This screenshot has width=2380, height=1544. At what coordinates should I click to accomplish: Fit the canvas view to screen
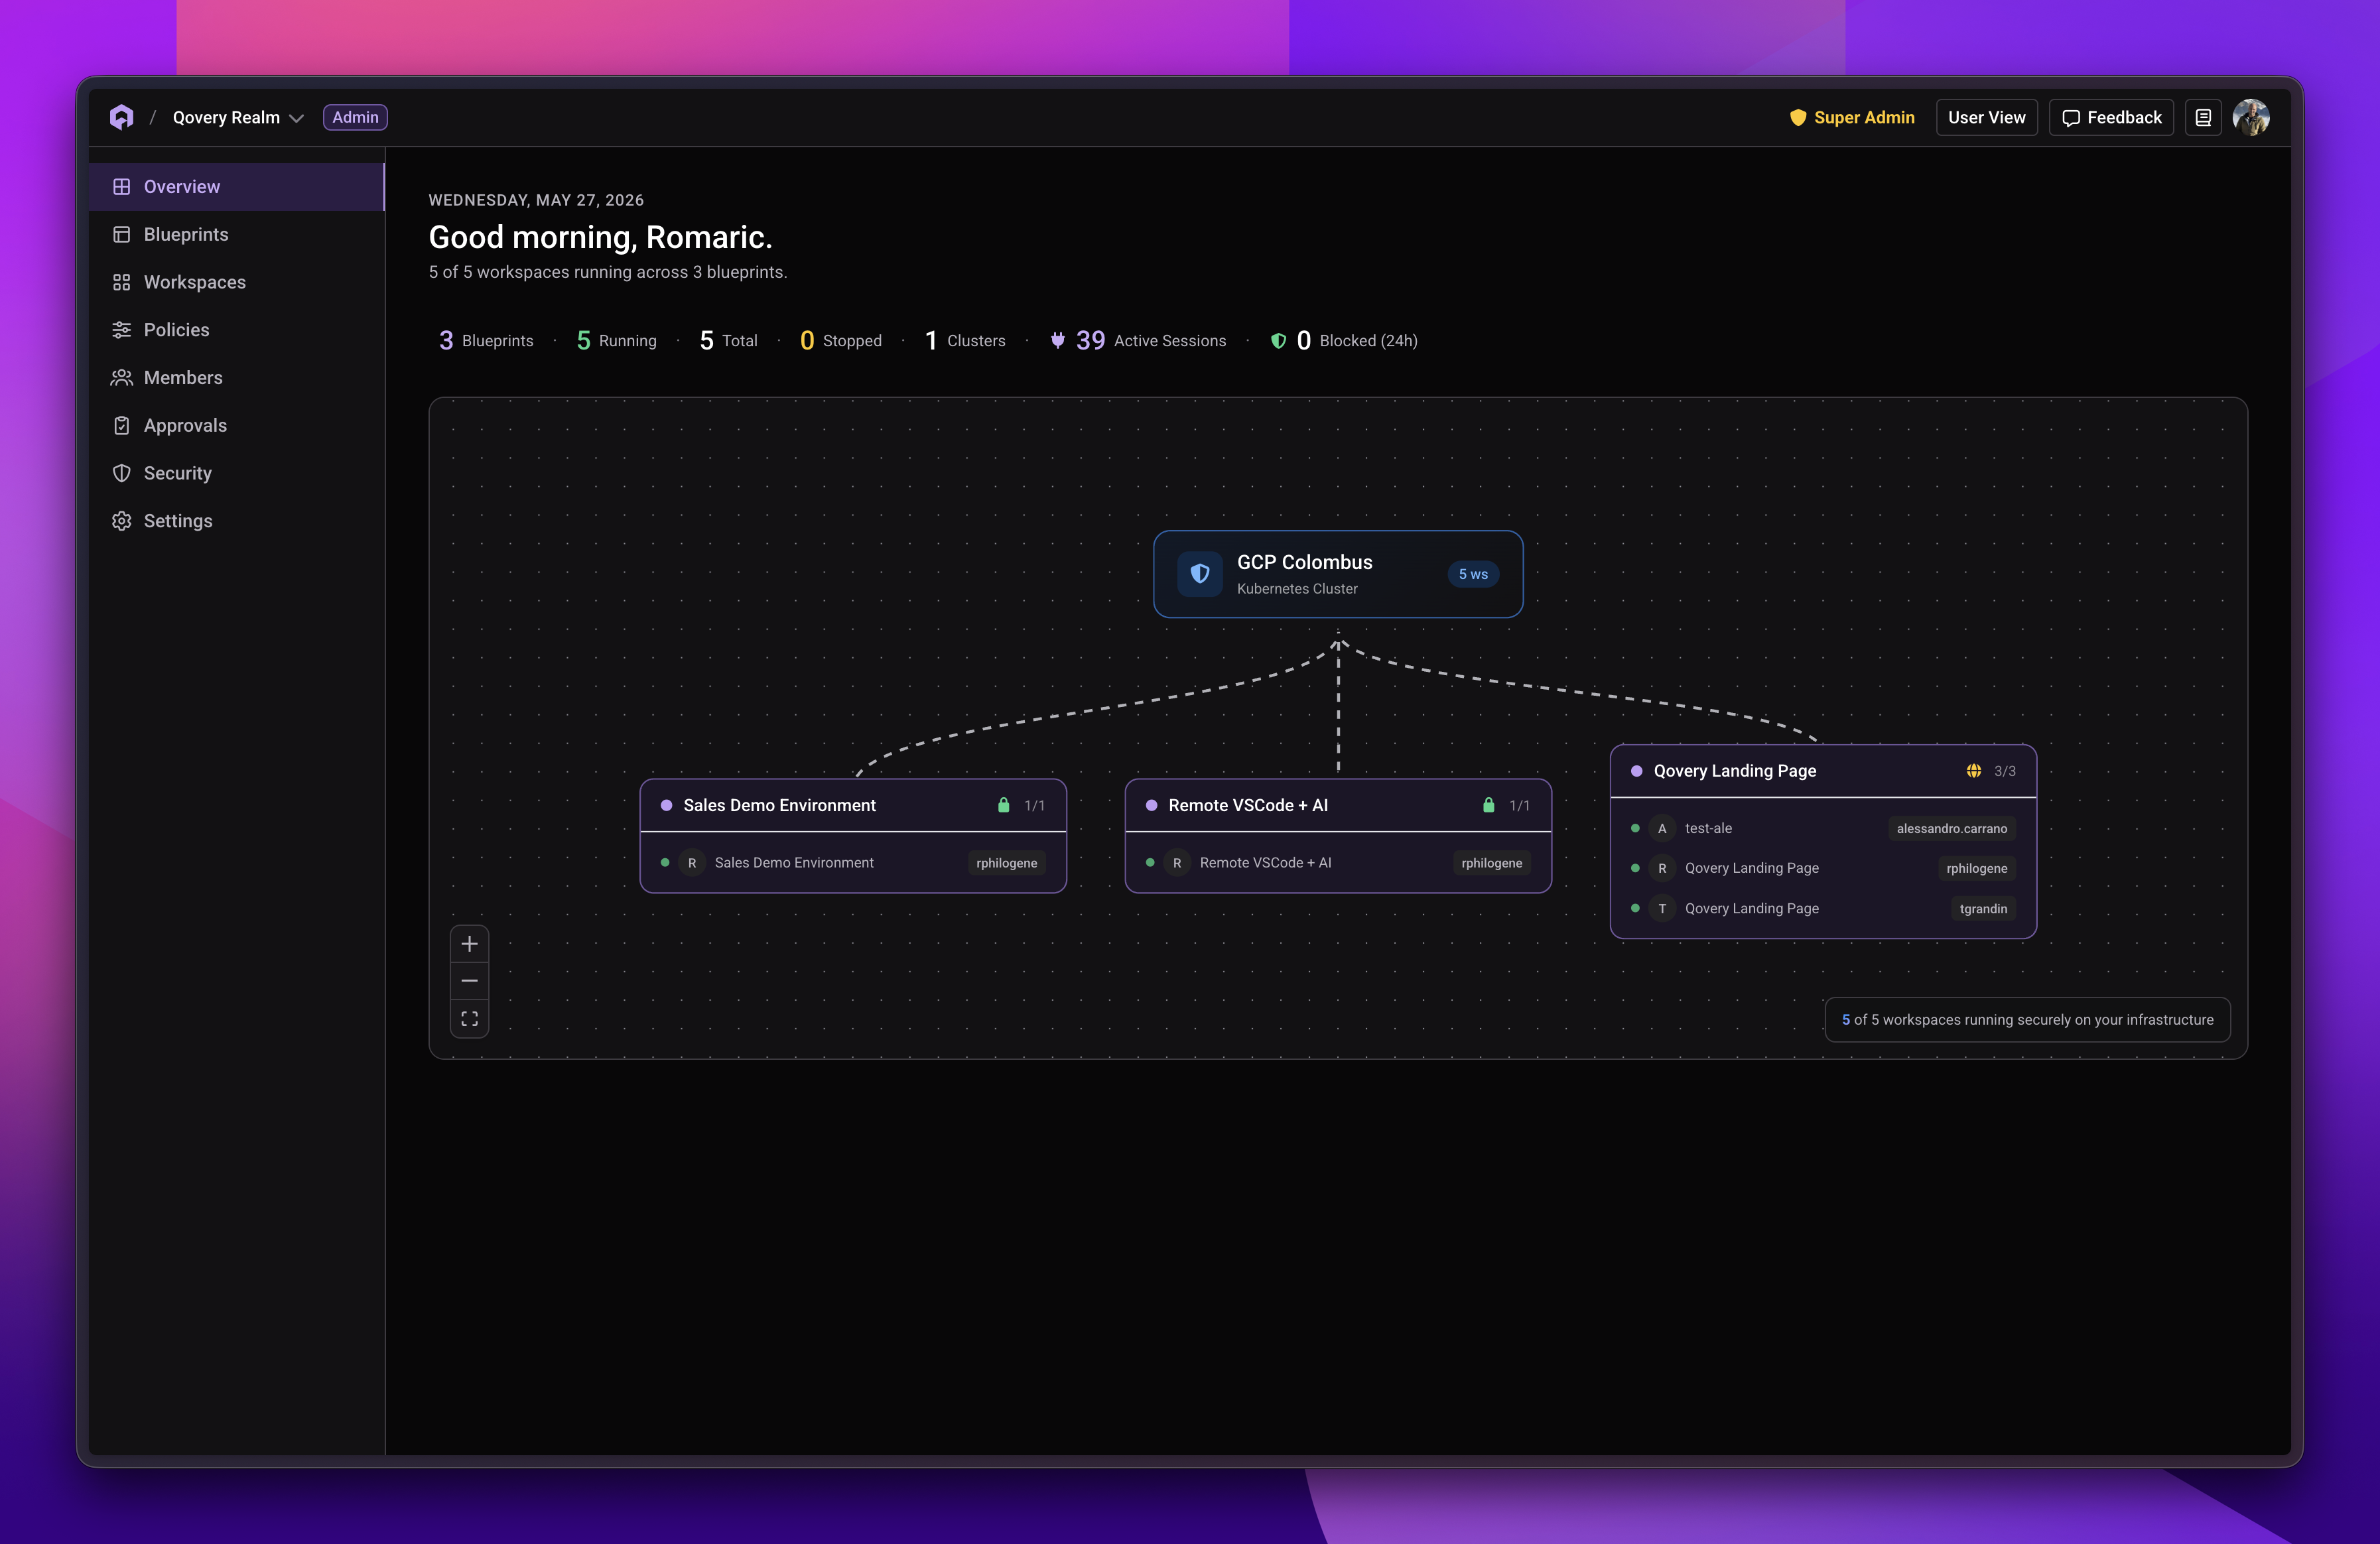pyautogui.click(x=469, y=1019)
